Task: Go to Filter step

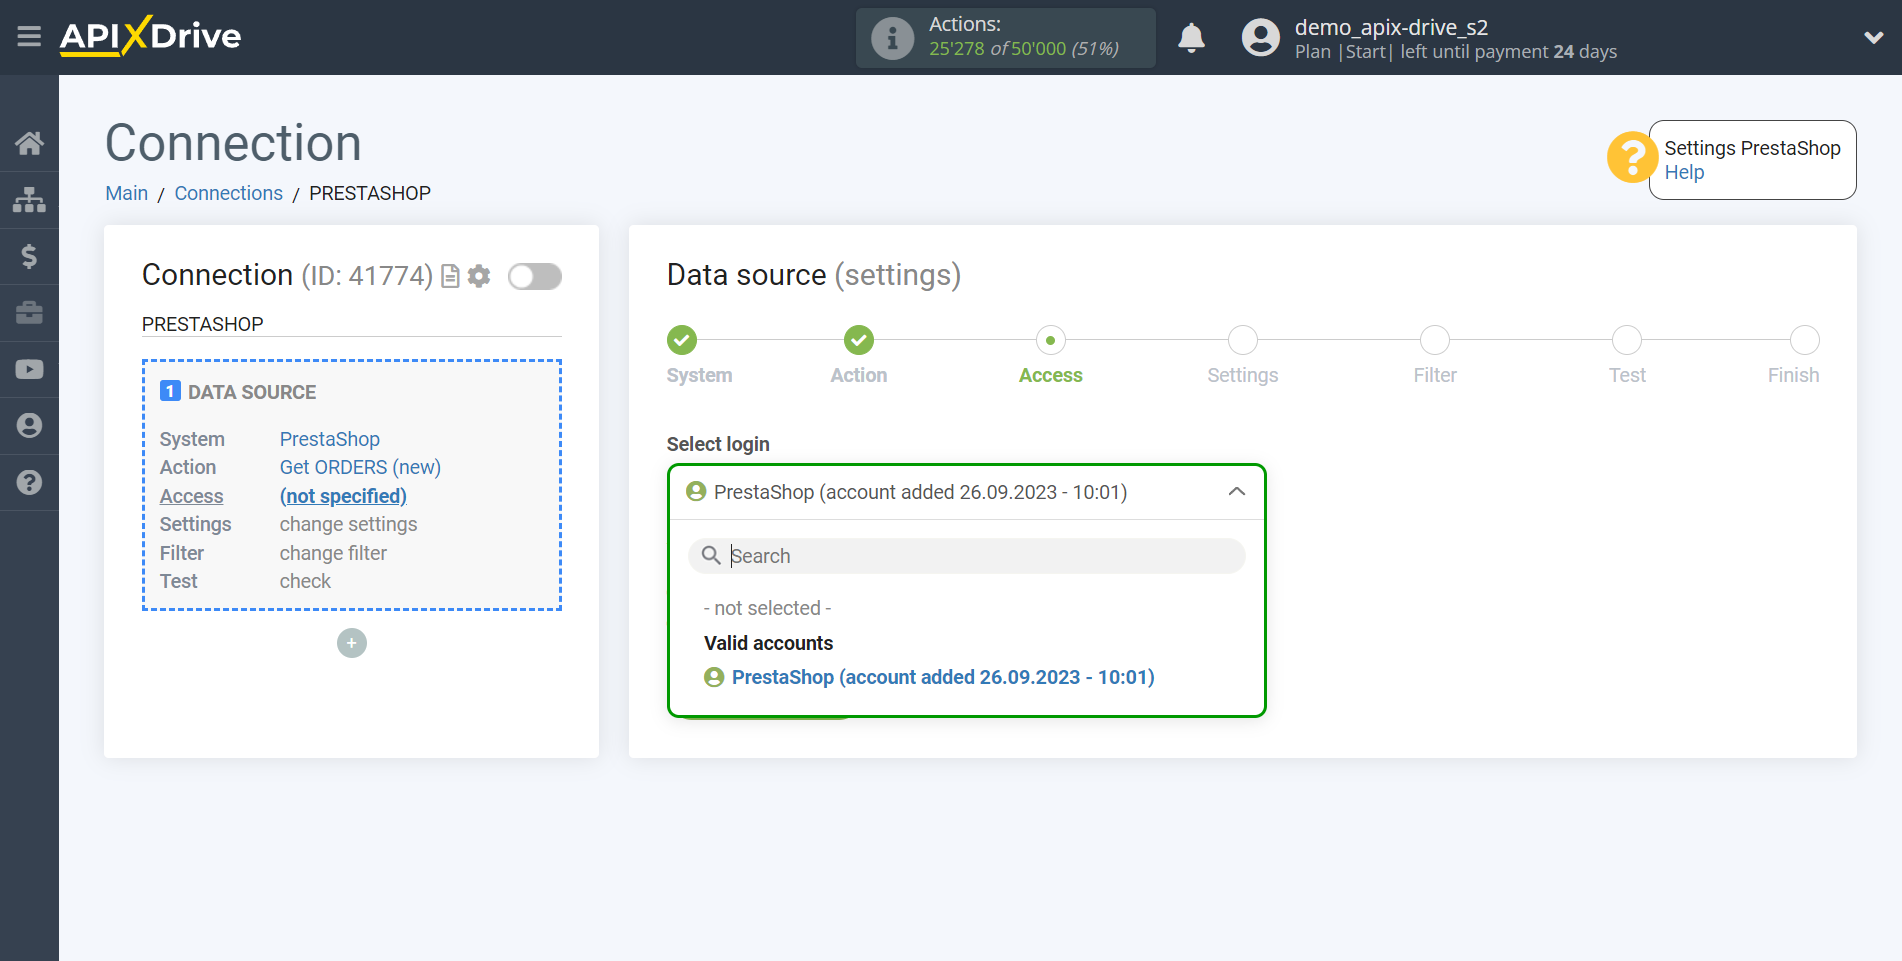Action: coord(1435,340)
